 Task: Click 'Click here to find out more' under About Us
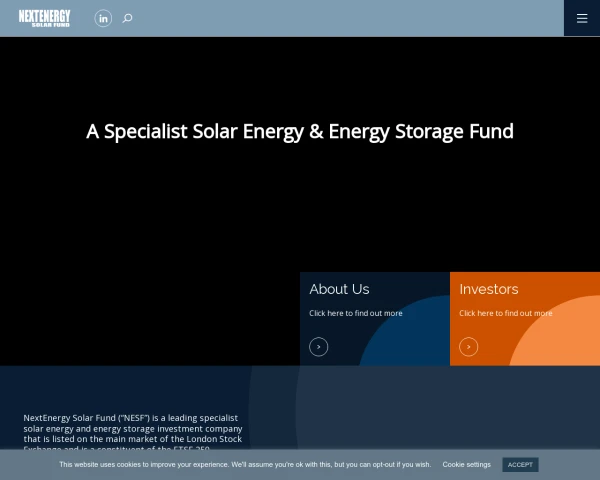pyautogui.click(x=356, y=313)
